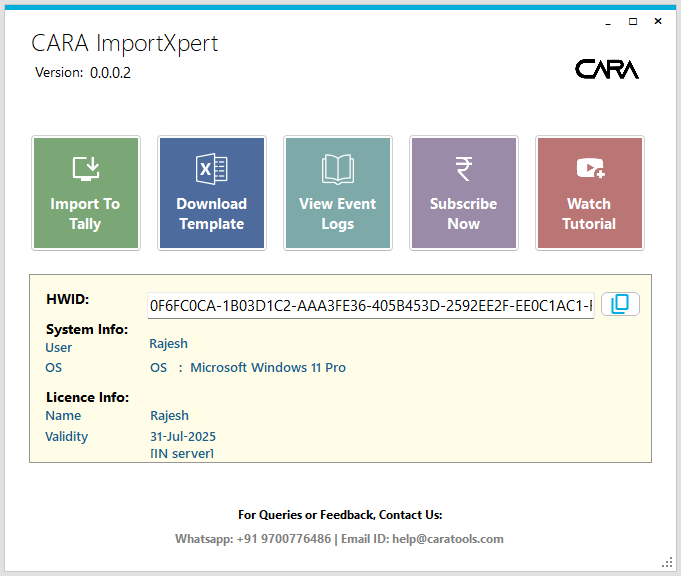Click the Version 0.0.0.2 label
The width and height of the screenshot is (681, 576).
[83, 73]
